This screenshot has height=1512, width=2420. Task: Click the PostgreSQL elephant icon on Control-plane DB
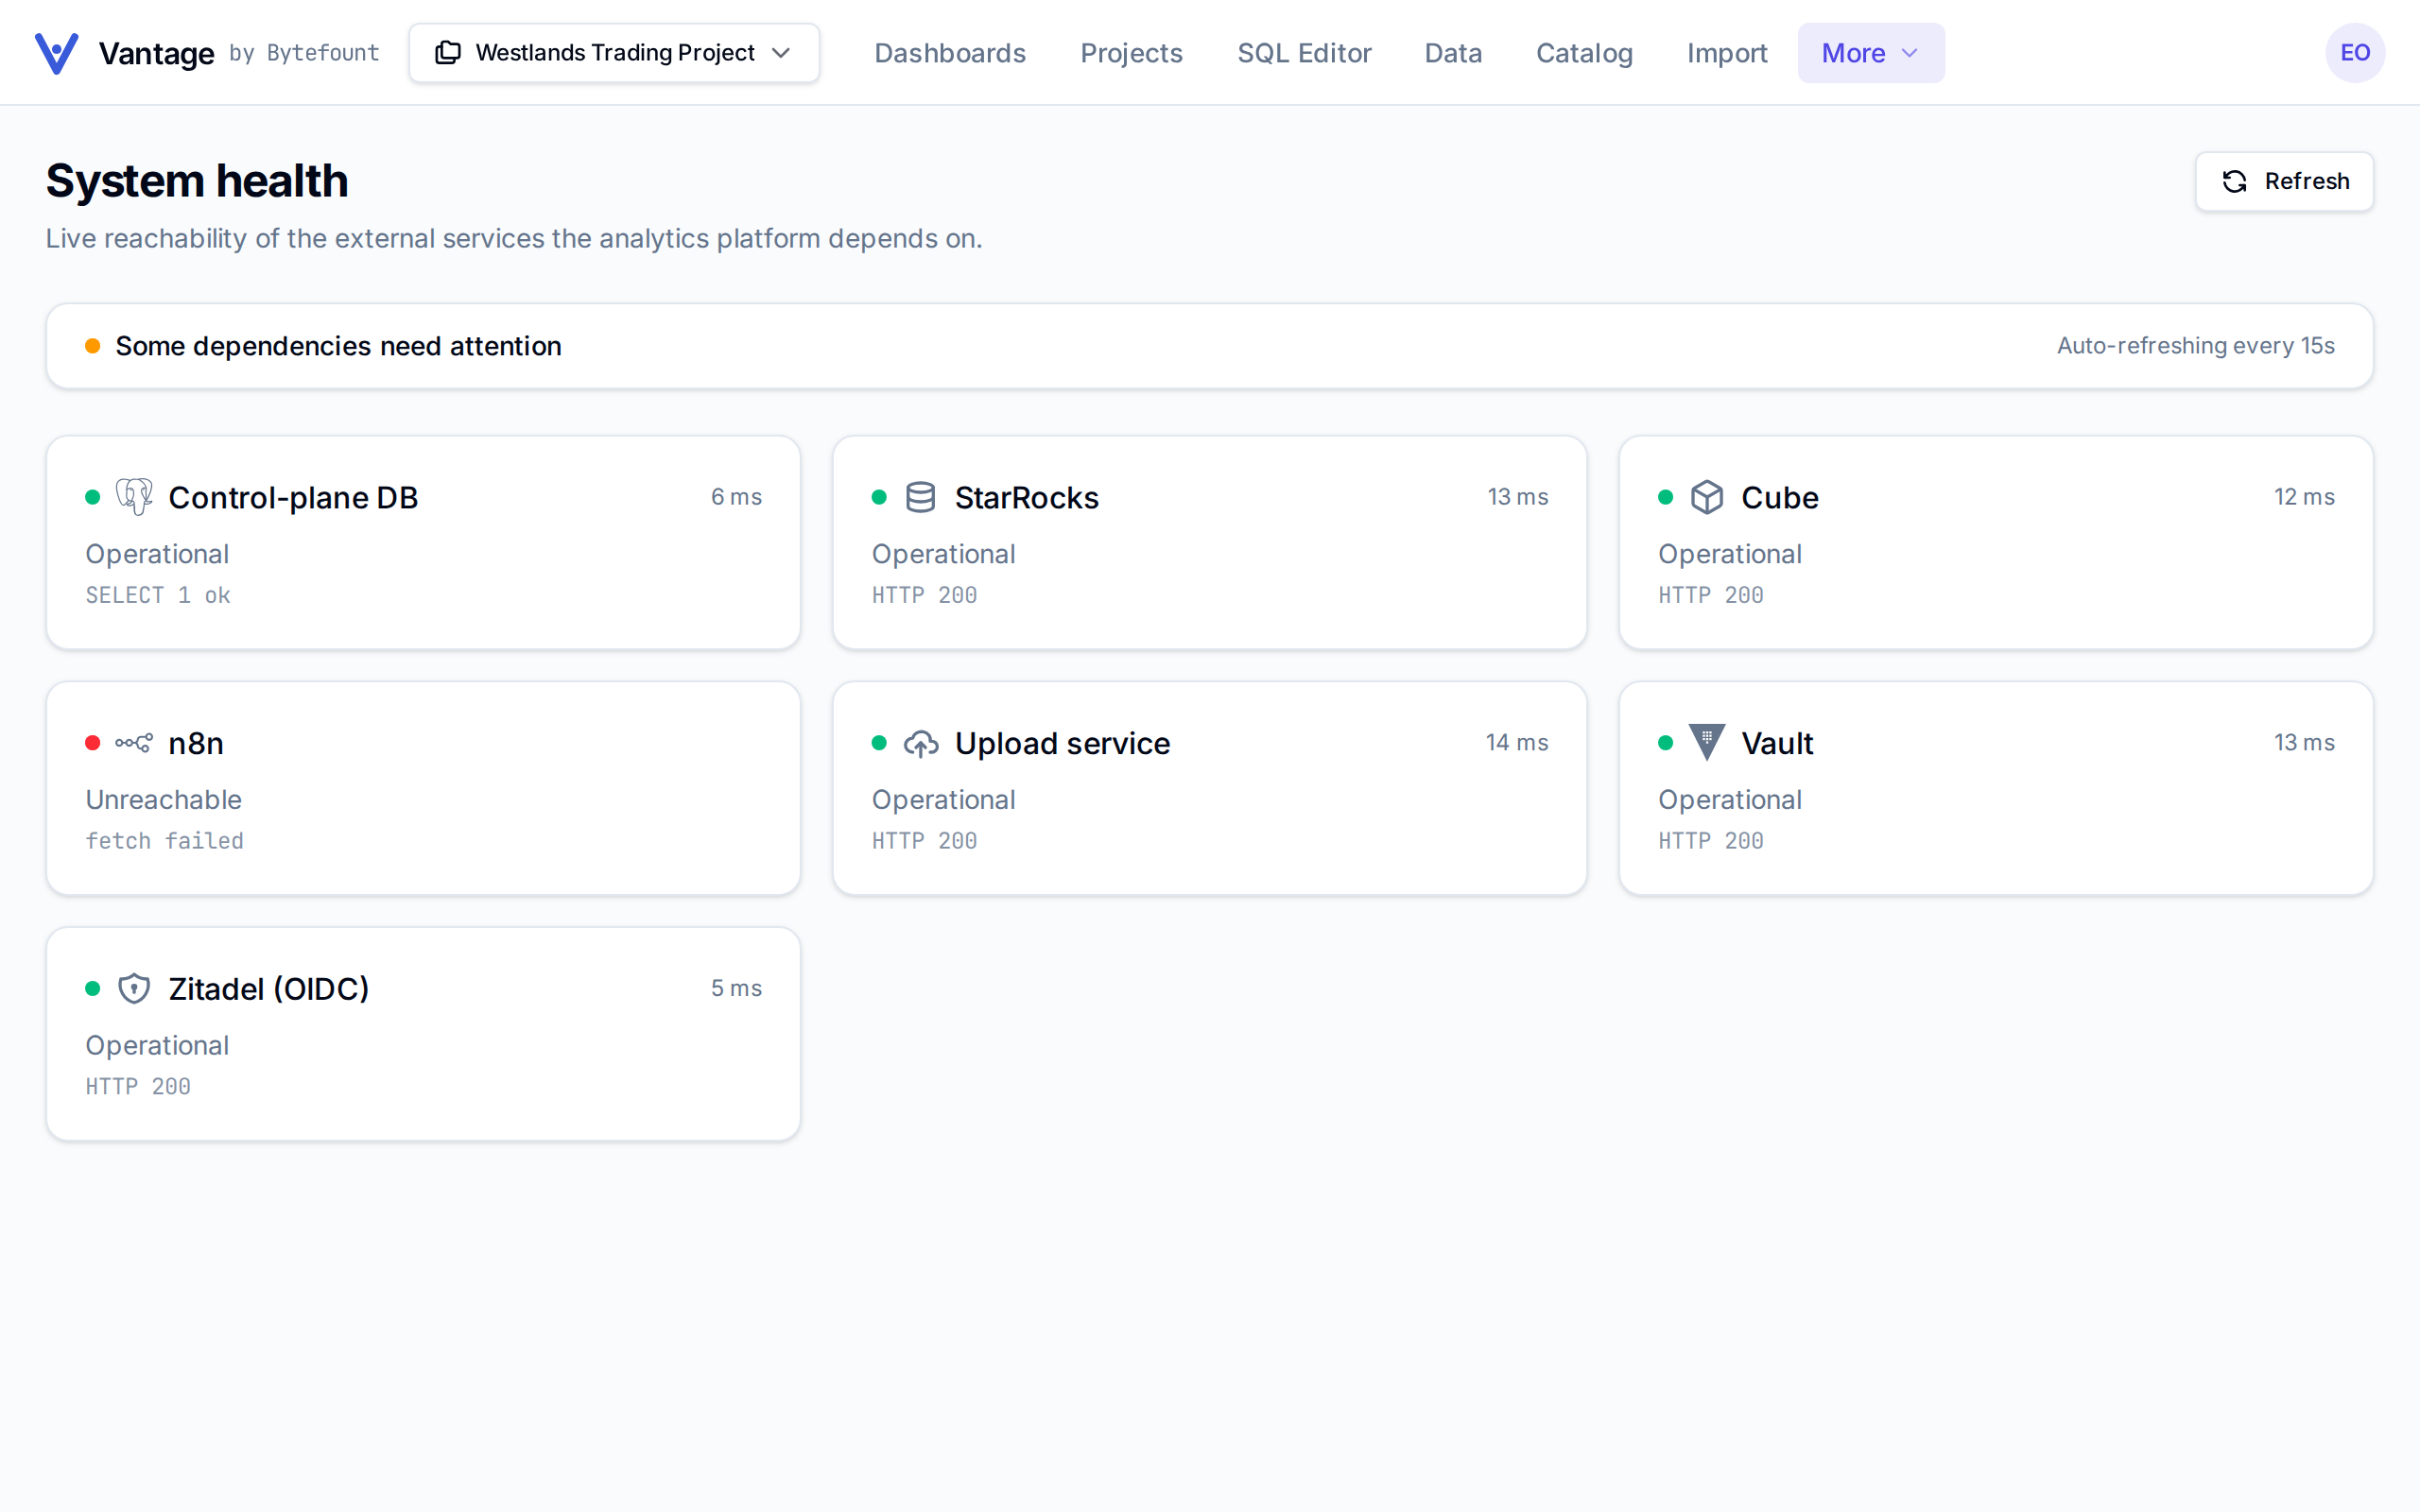click(134, 497)
